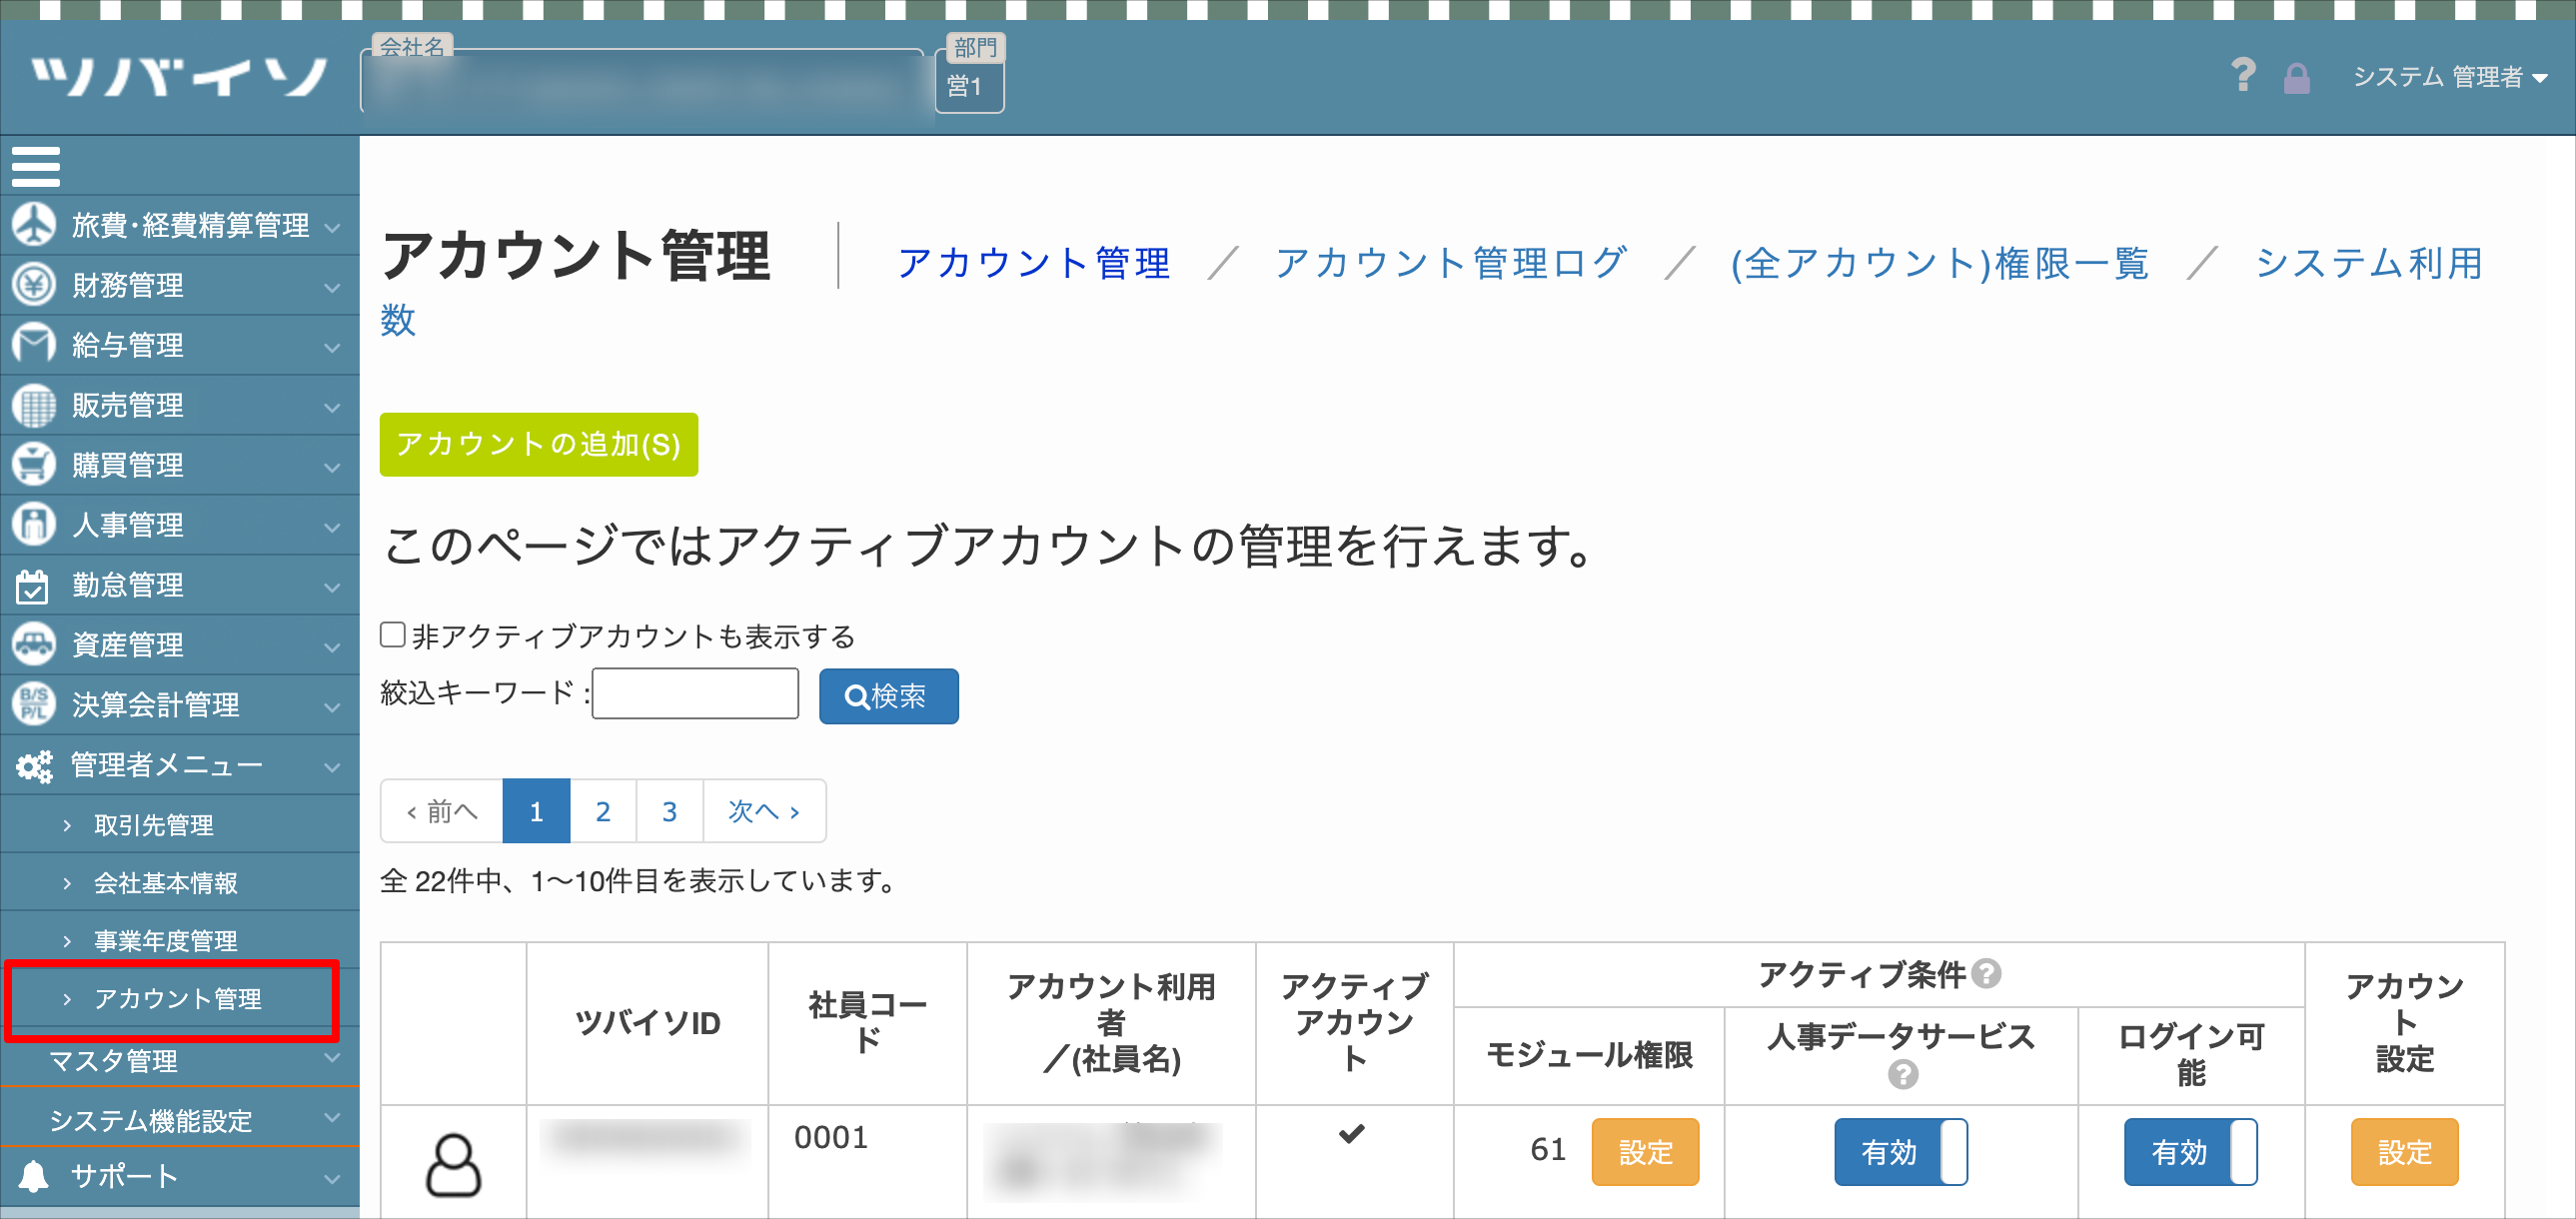Expand 給与管理 menu chevron
This screenshot has width=2576, height=1219.
click(333, 348)
